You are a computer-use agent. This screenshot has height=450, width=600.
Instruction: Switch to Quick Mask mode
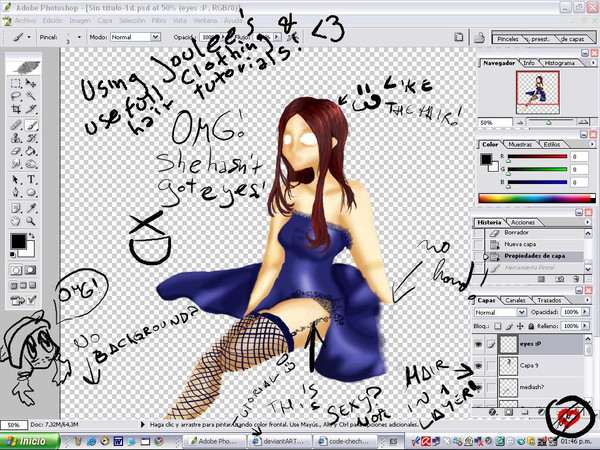(x=30, y=270)
